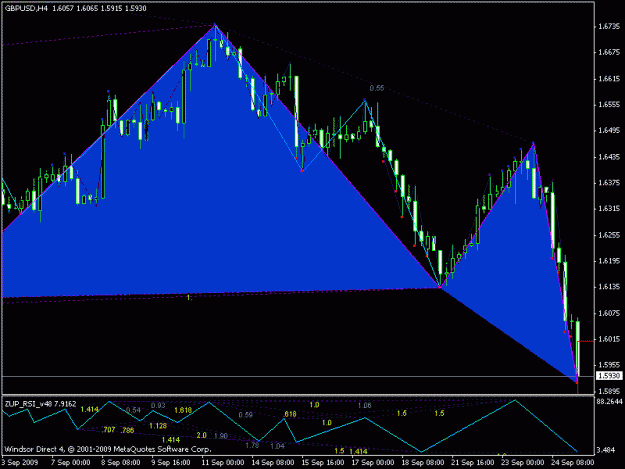Viewport: 625px width, 469px height.
Task: Click the 23 Sep 00:00 time label
Action: pyautogui.click(x=523, y=463)
